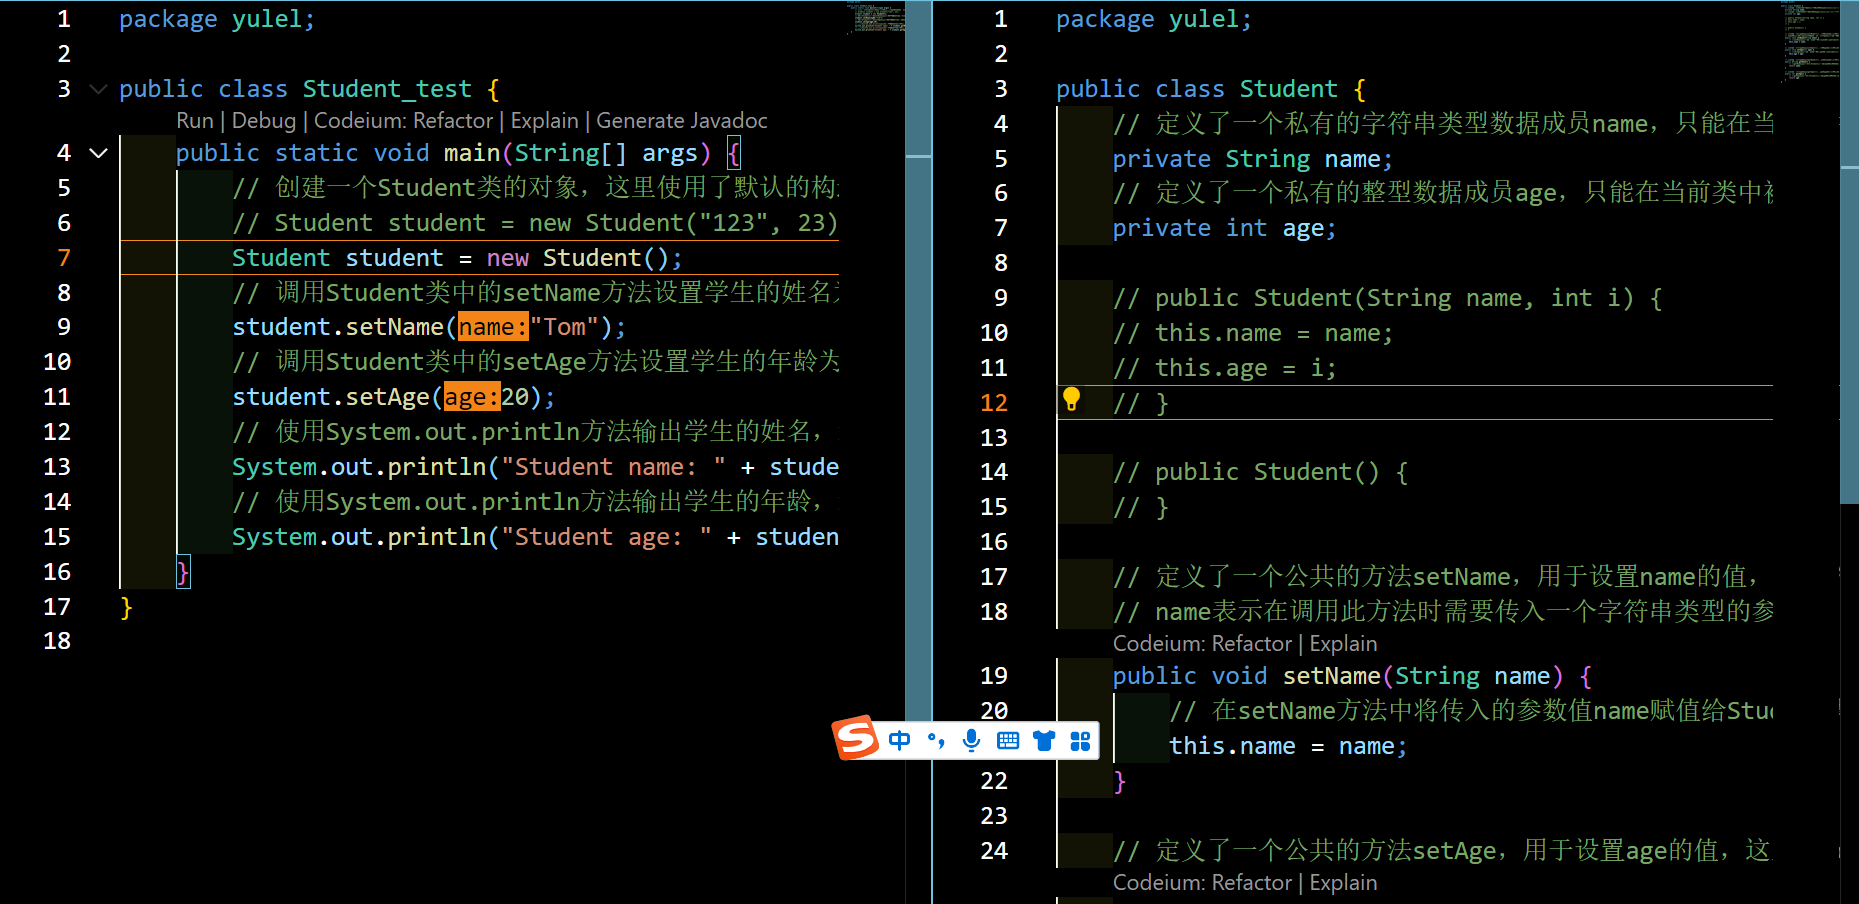This screenshot has height=904, width=1859.
Task: Click 'Student_test' class name
Action: point(387,89)
